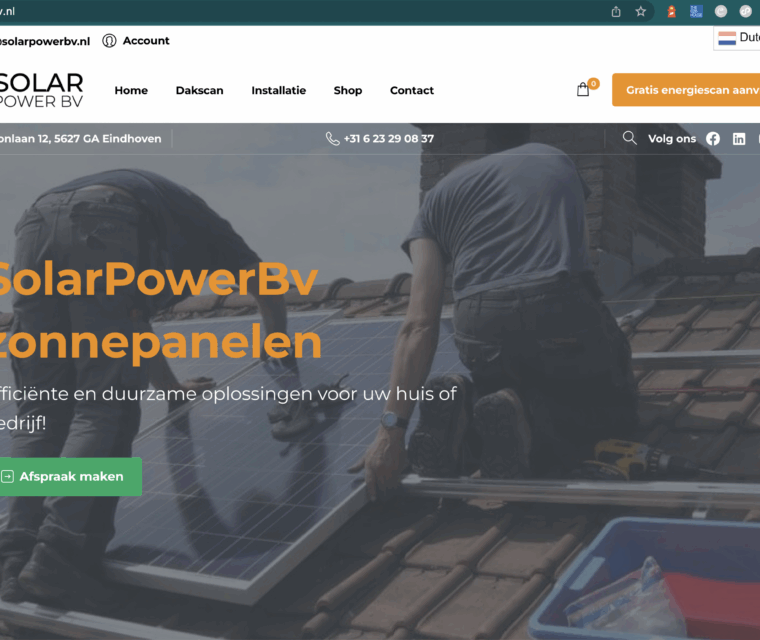Click the Gratis energiescan button
The image size is (760, 640).
click(686, 90)
